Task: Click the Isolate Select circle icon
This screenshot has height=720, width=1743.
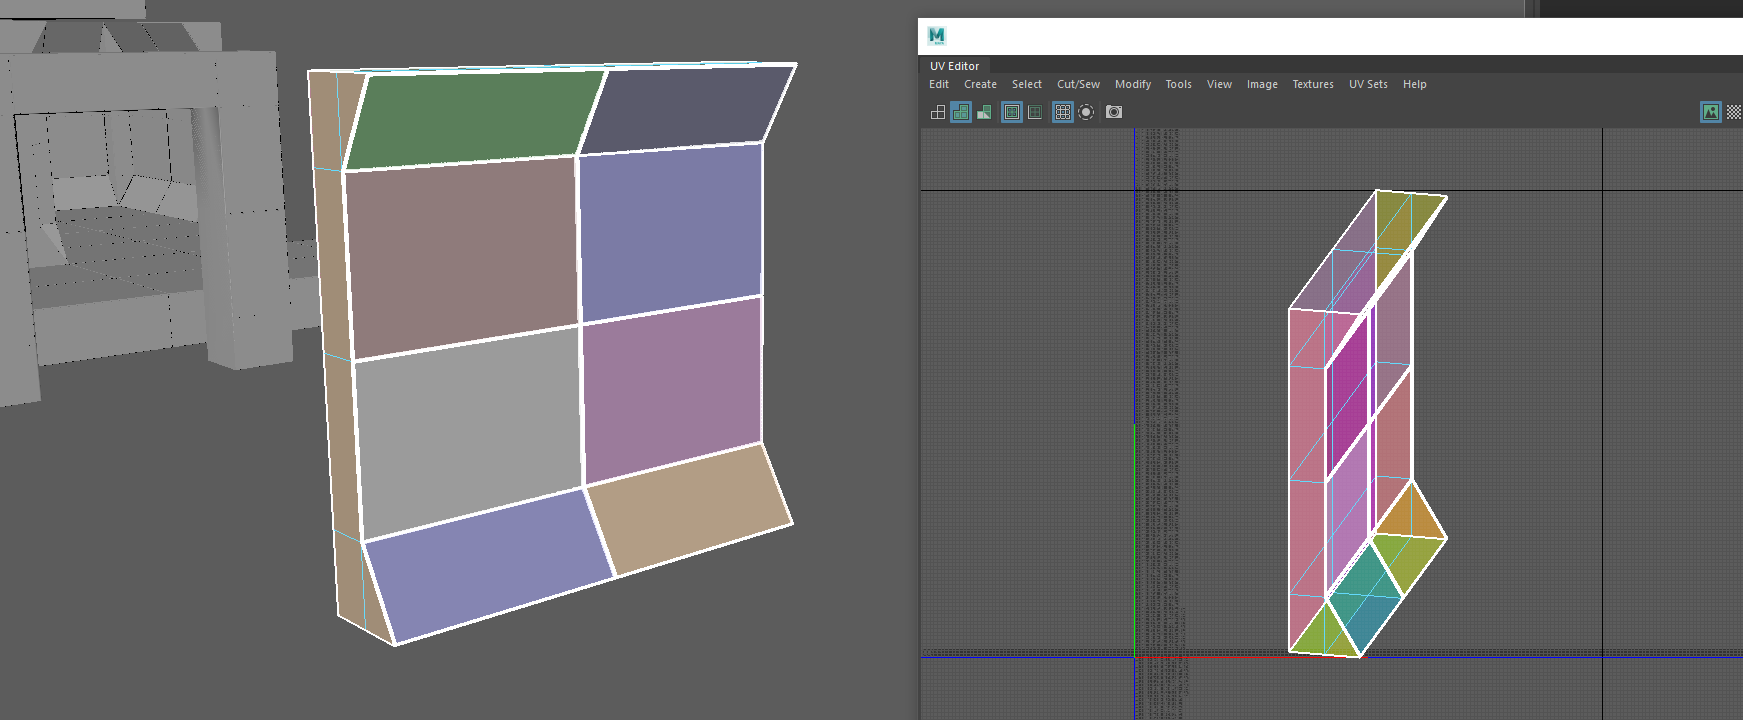Action: [1086, 112]
